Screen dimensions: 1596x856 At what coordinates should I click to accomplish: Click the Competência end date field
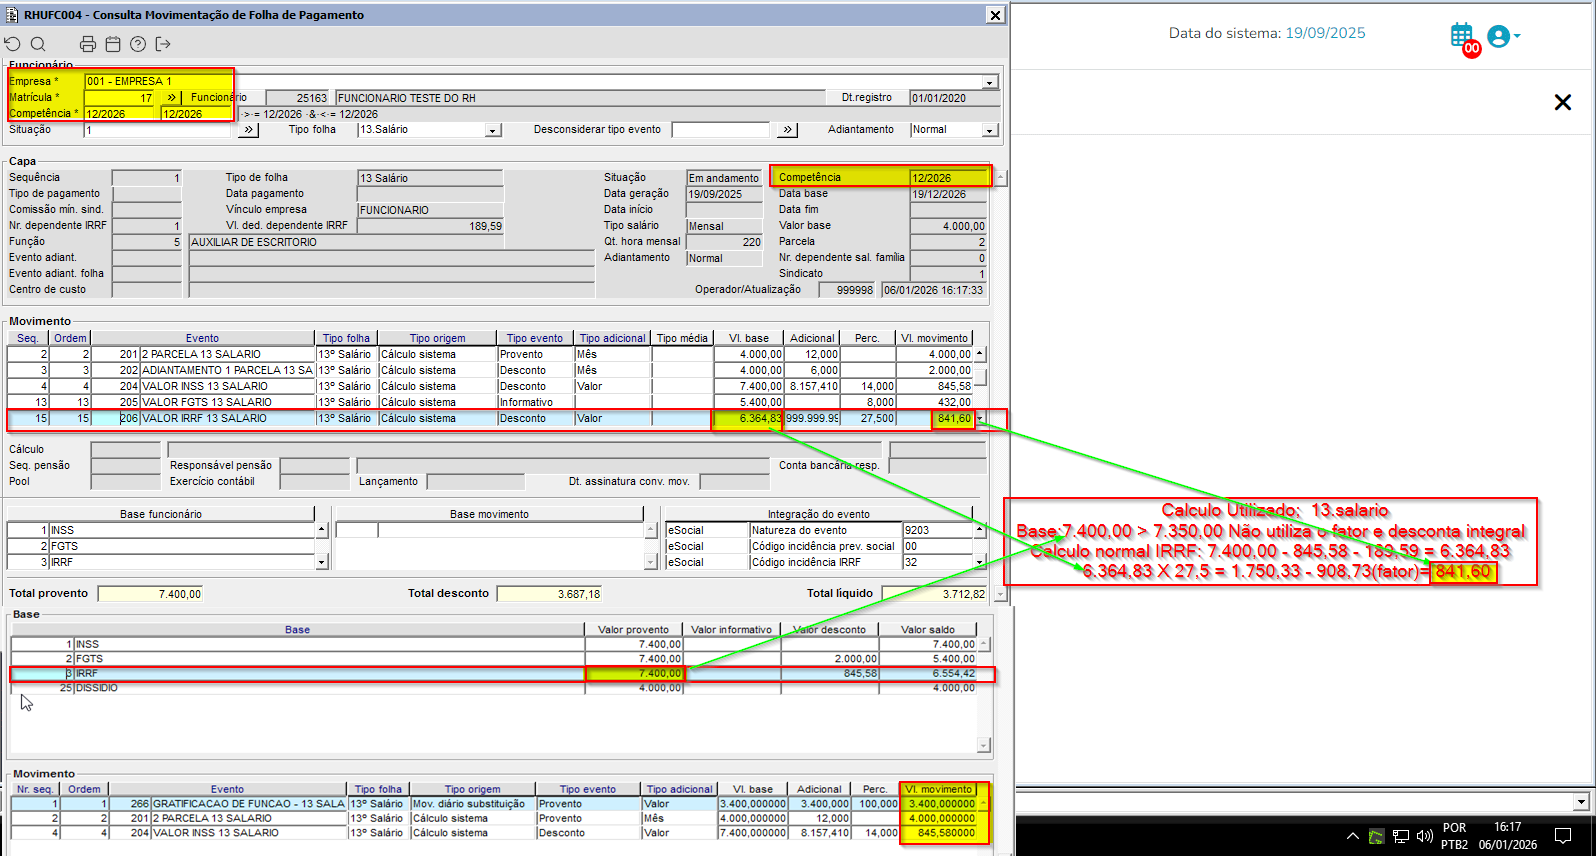197,114
